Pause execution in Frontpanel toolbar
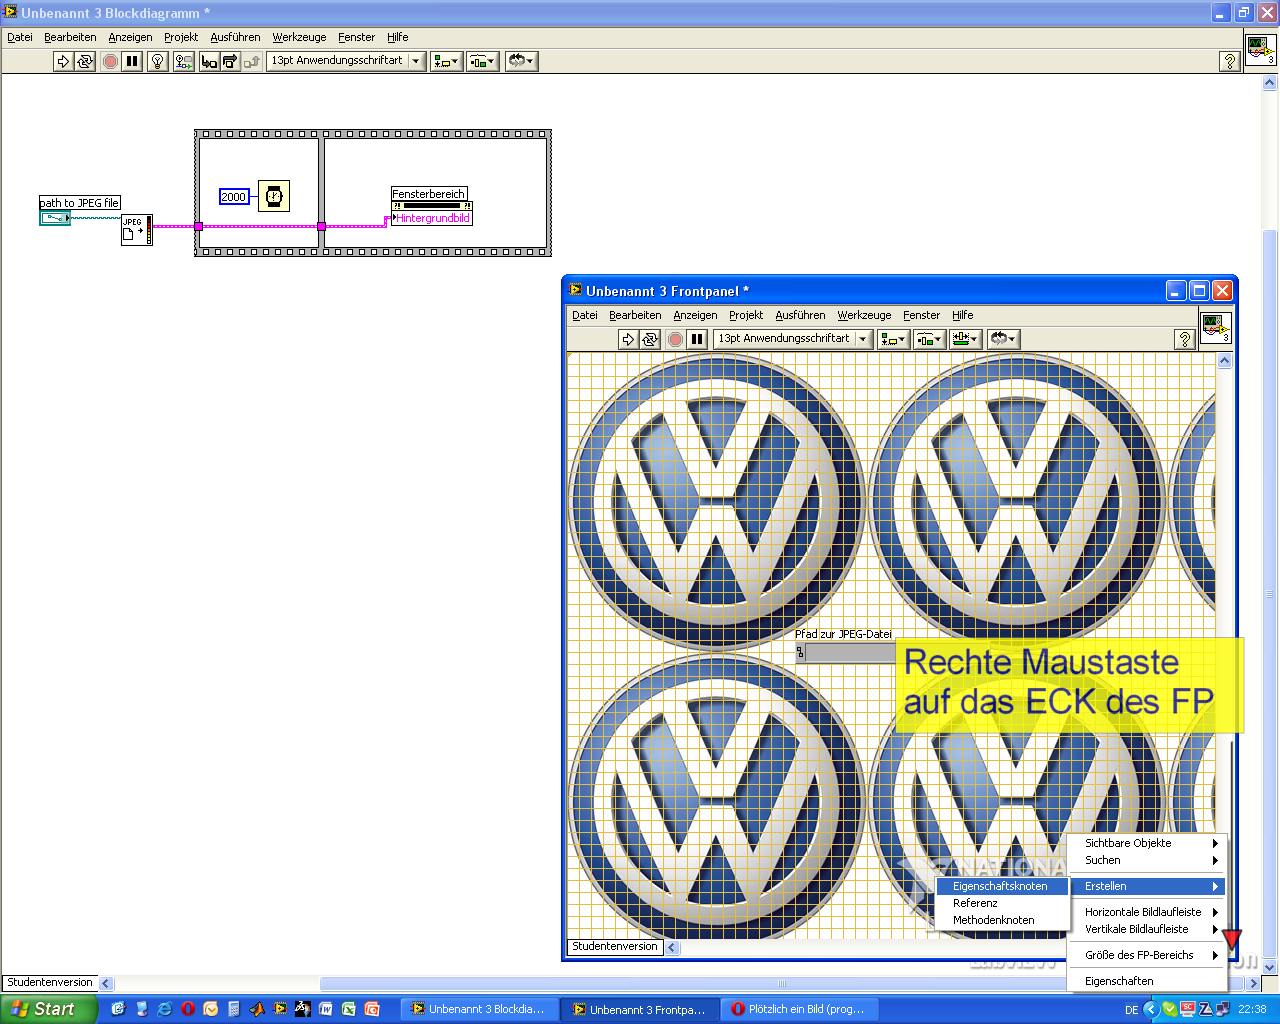The width and height of the screenshot is (1280, 1024). (x=697, y=339)
